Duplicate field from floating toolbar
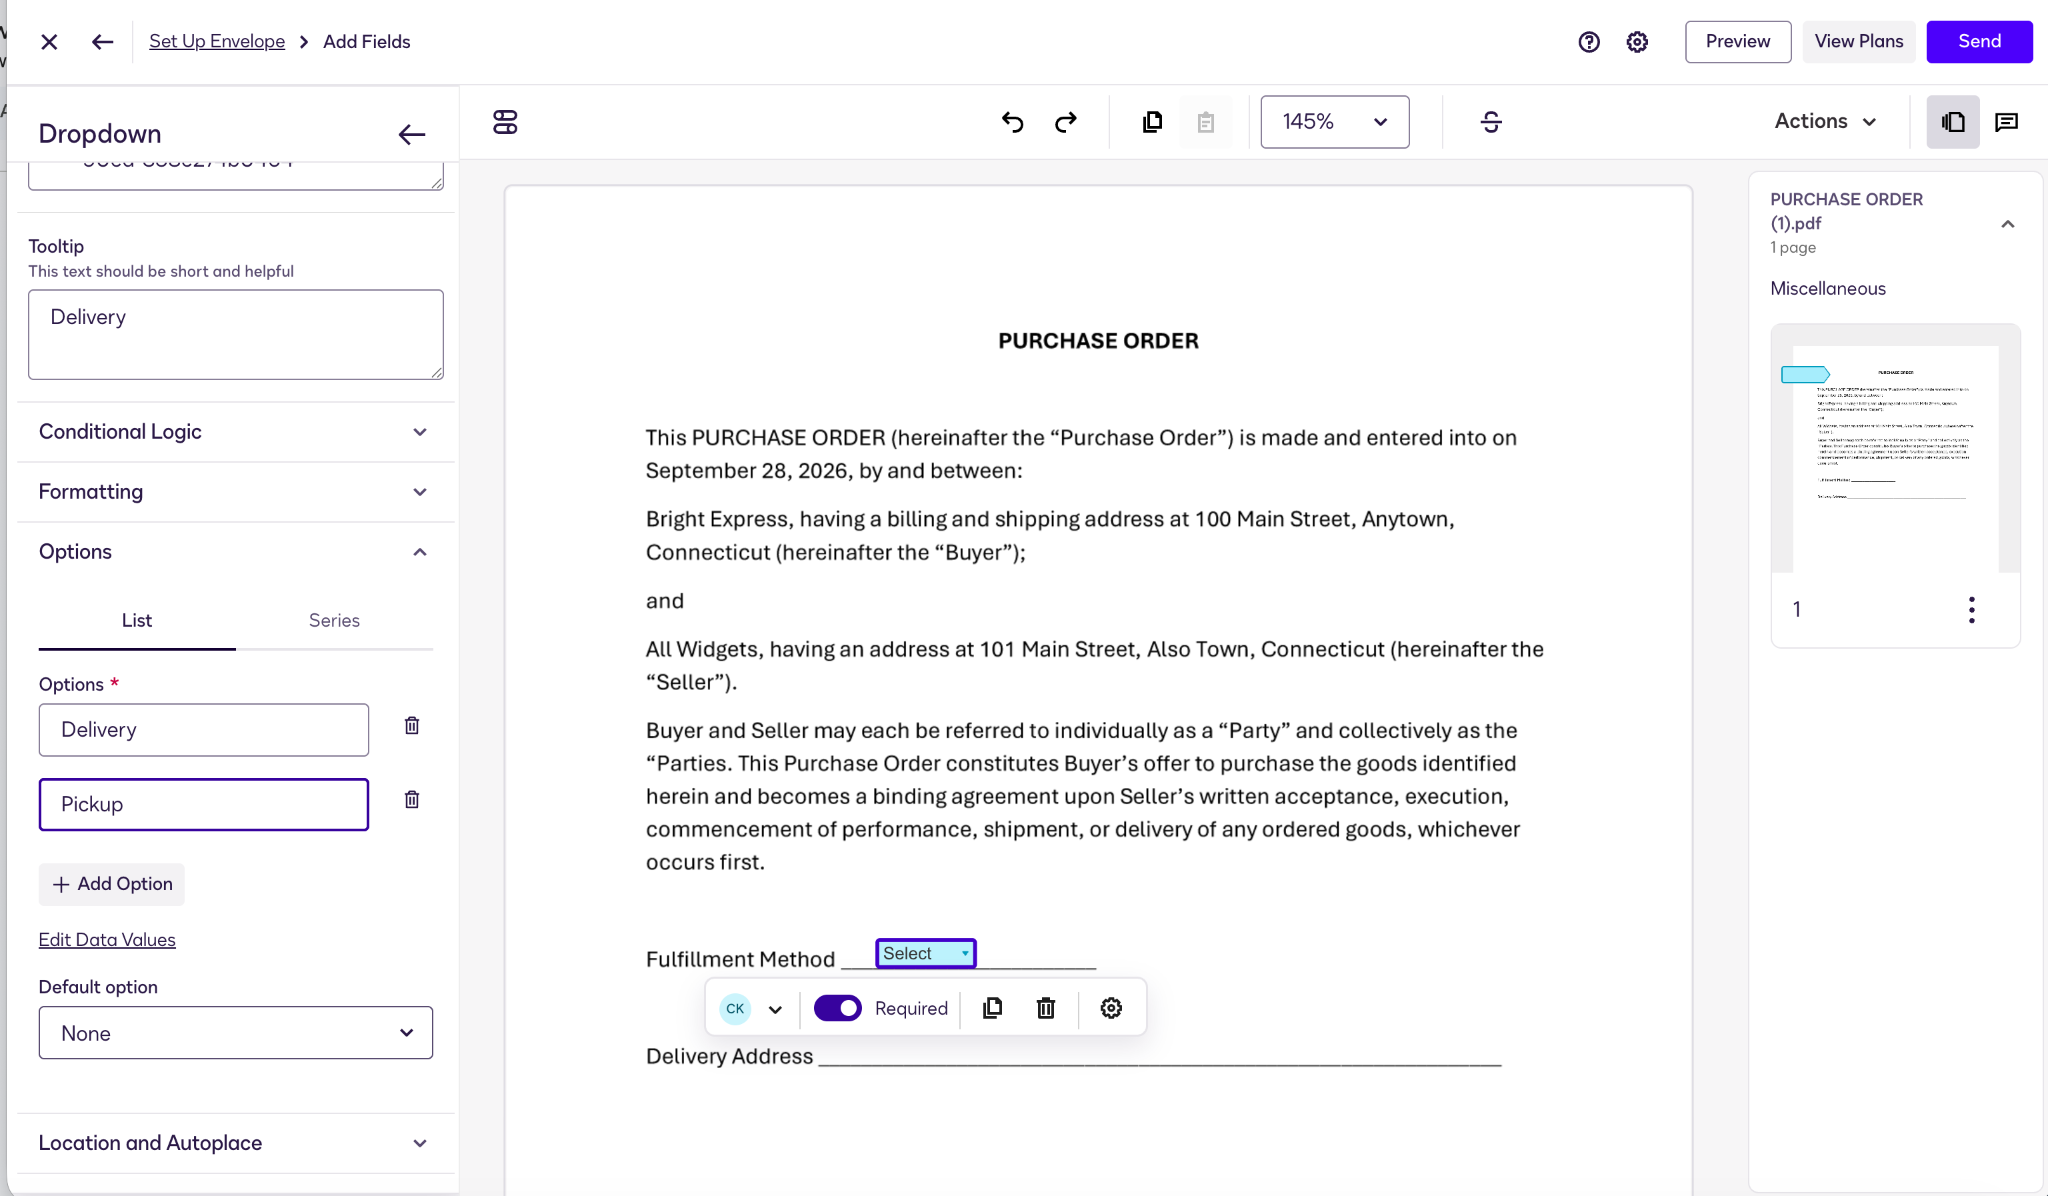 click(992, 1008)
